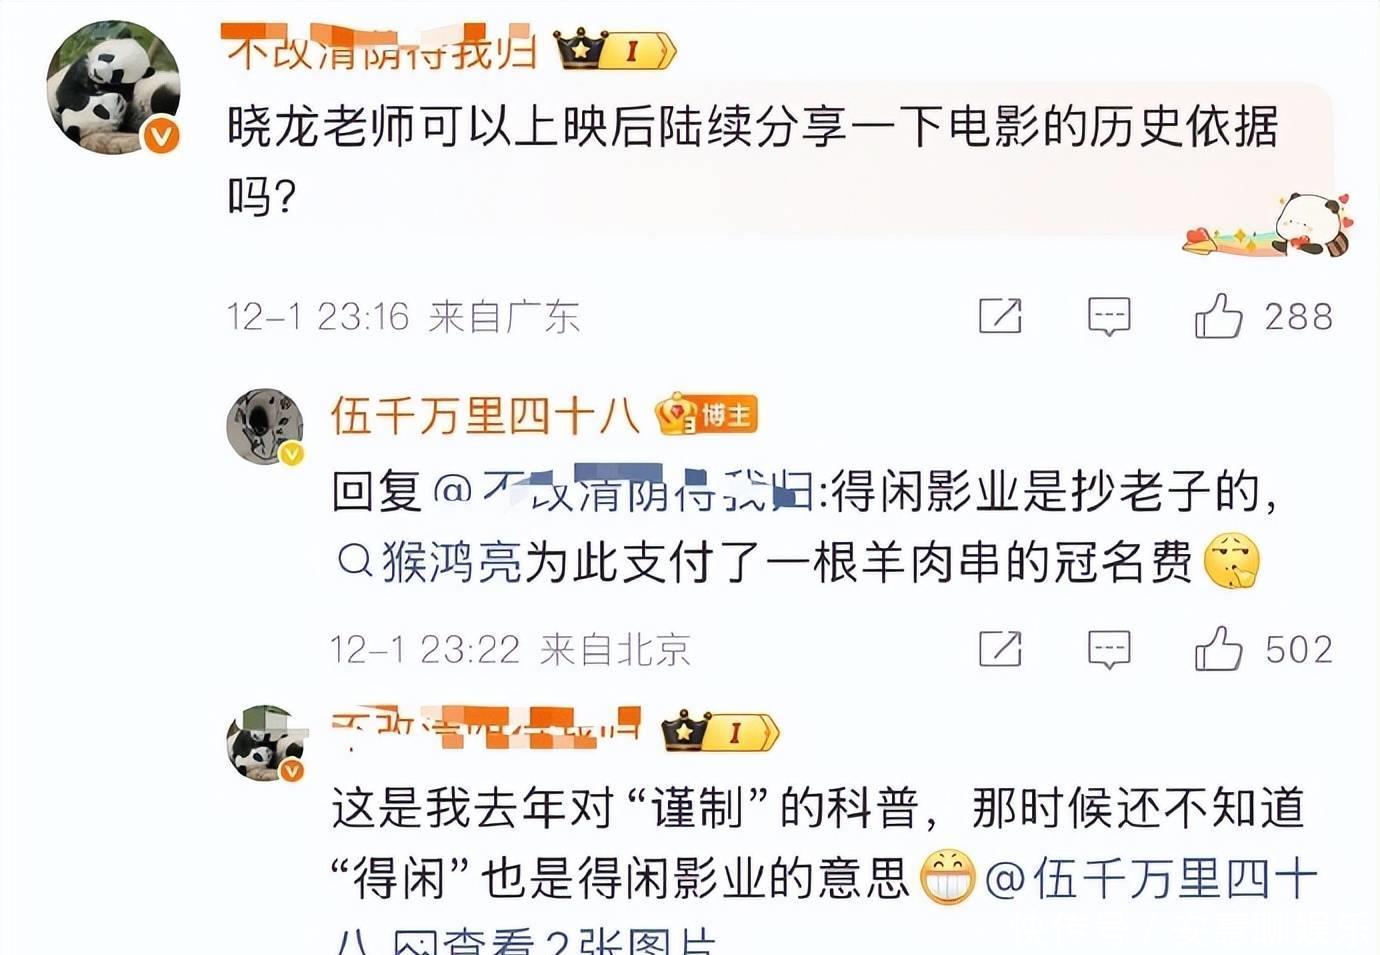The image size is (1380, 955).
Task: Share the 23:16 Guangdong comment
Action: pos(1000,315)
